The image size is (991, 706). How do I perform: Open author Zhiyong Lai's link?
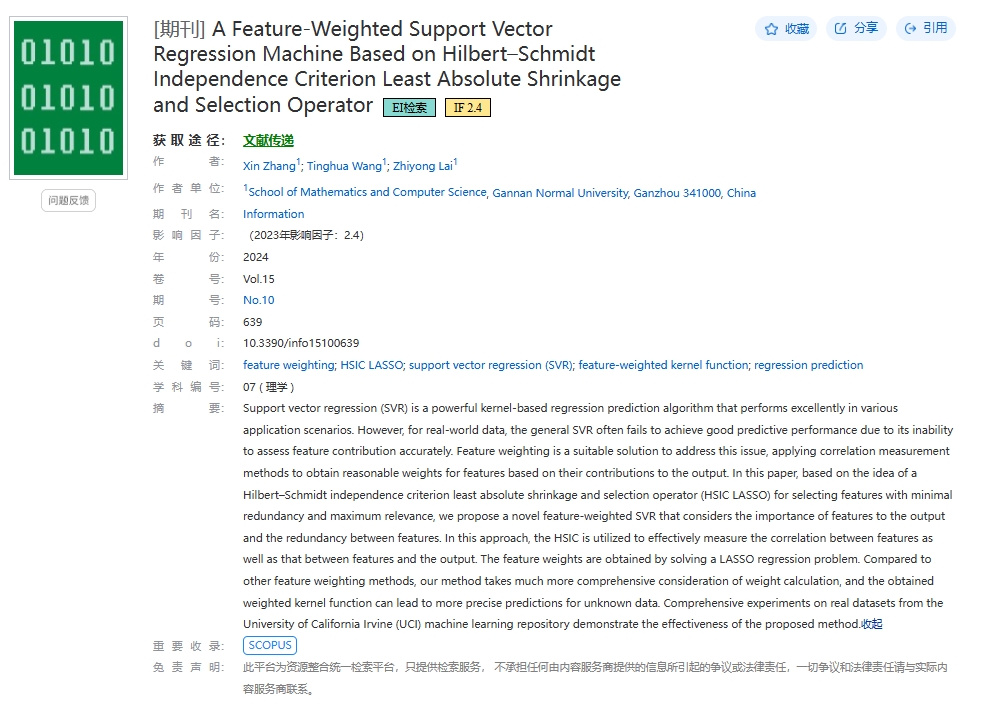(423, 166)
